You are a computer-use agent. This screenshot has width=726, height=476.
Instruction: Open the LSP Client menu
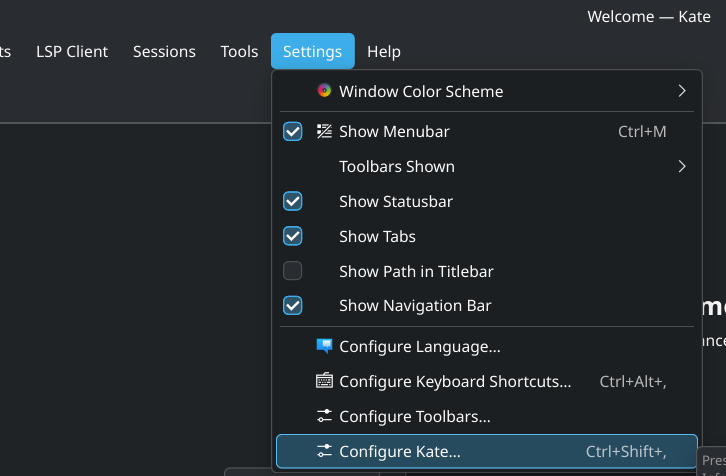(72, 51)
